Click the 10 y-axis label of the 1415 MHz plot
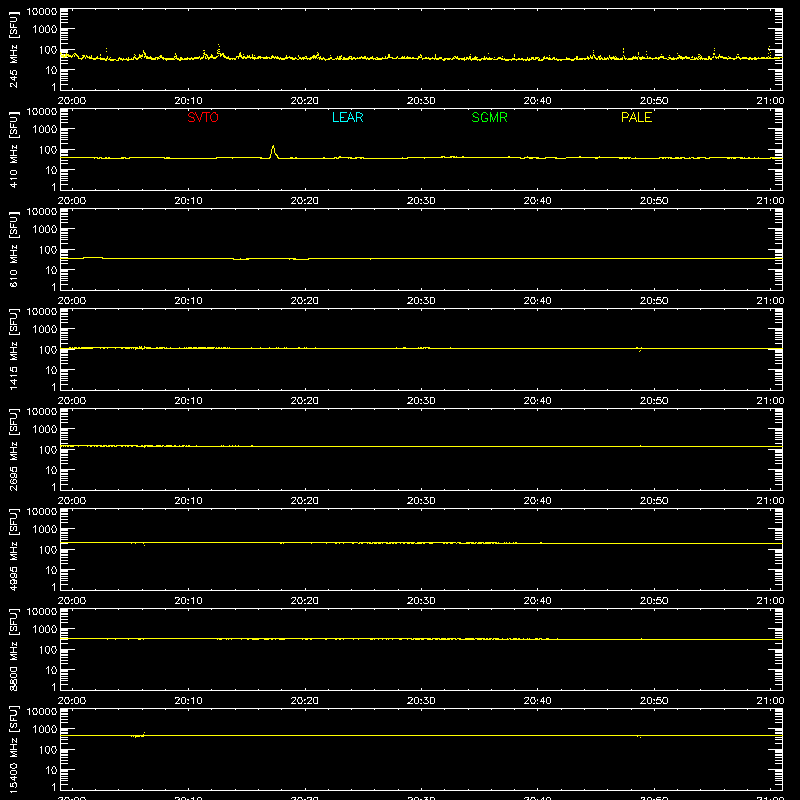Viewport: 800px width, 800px height. [x=52, y=370]
